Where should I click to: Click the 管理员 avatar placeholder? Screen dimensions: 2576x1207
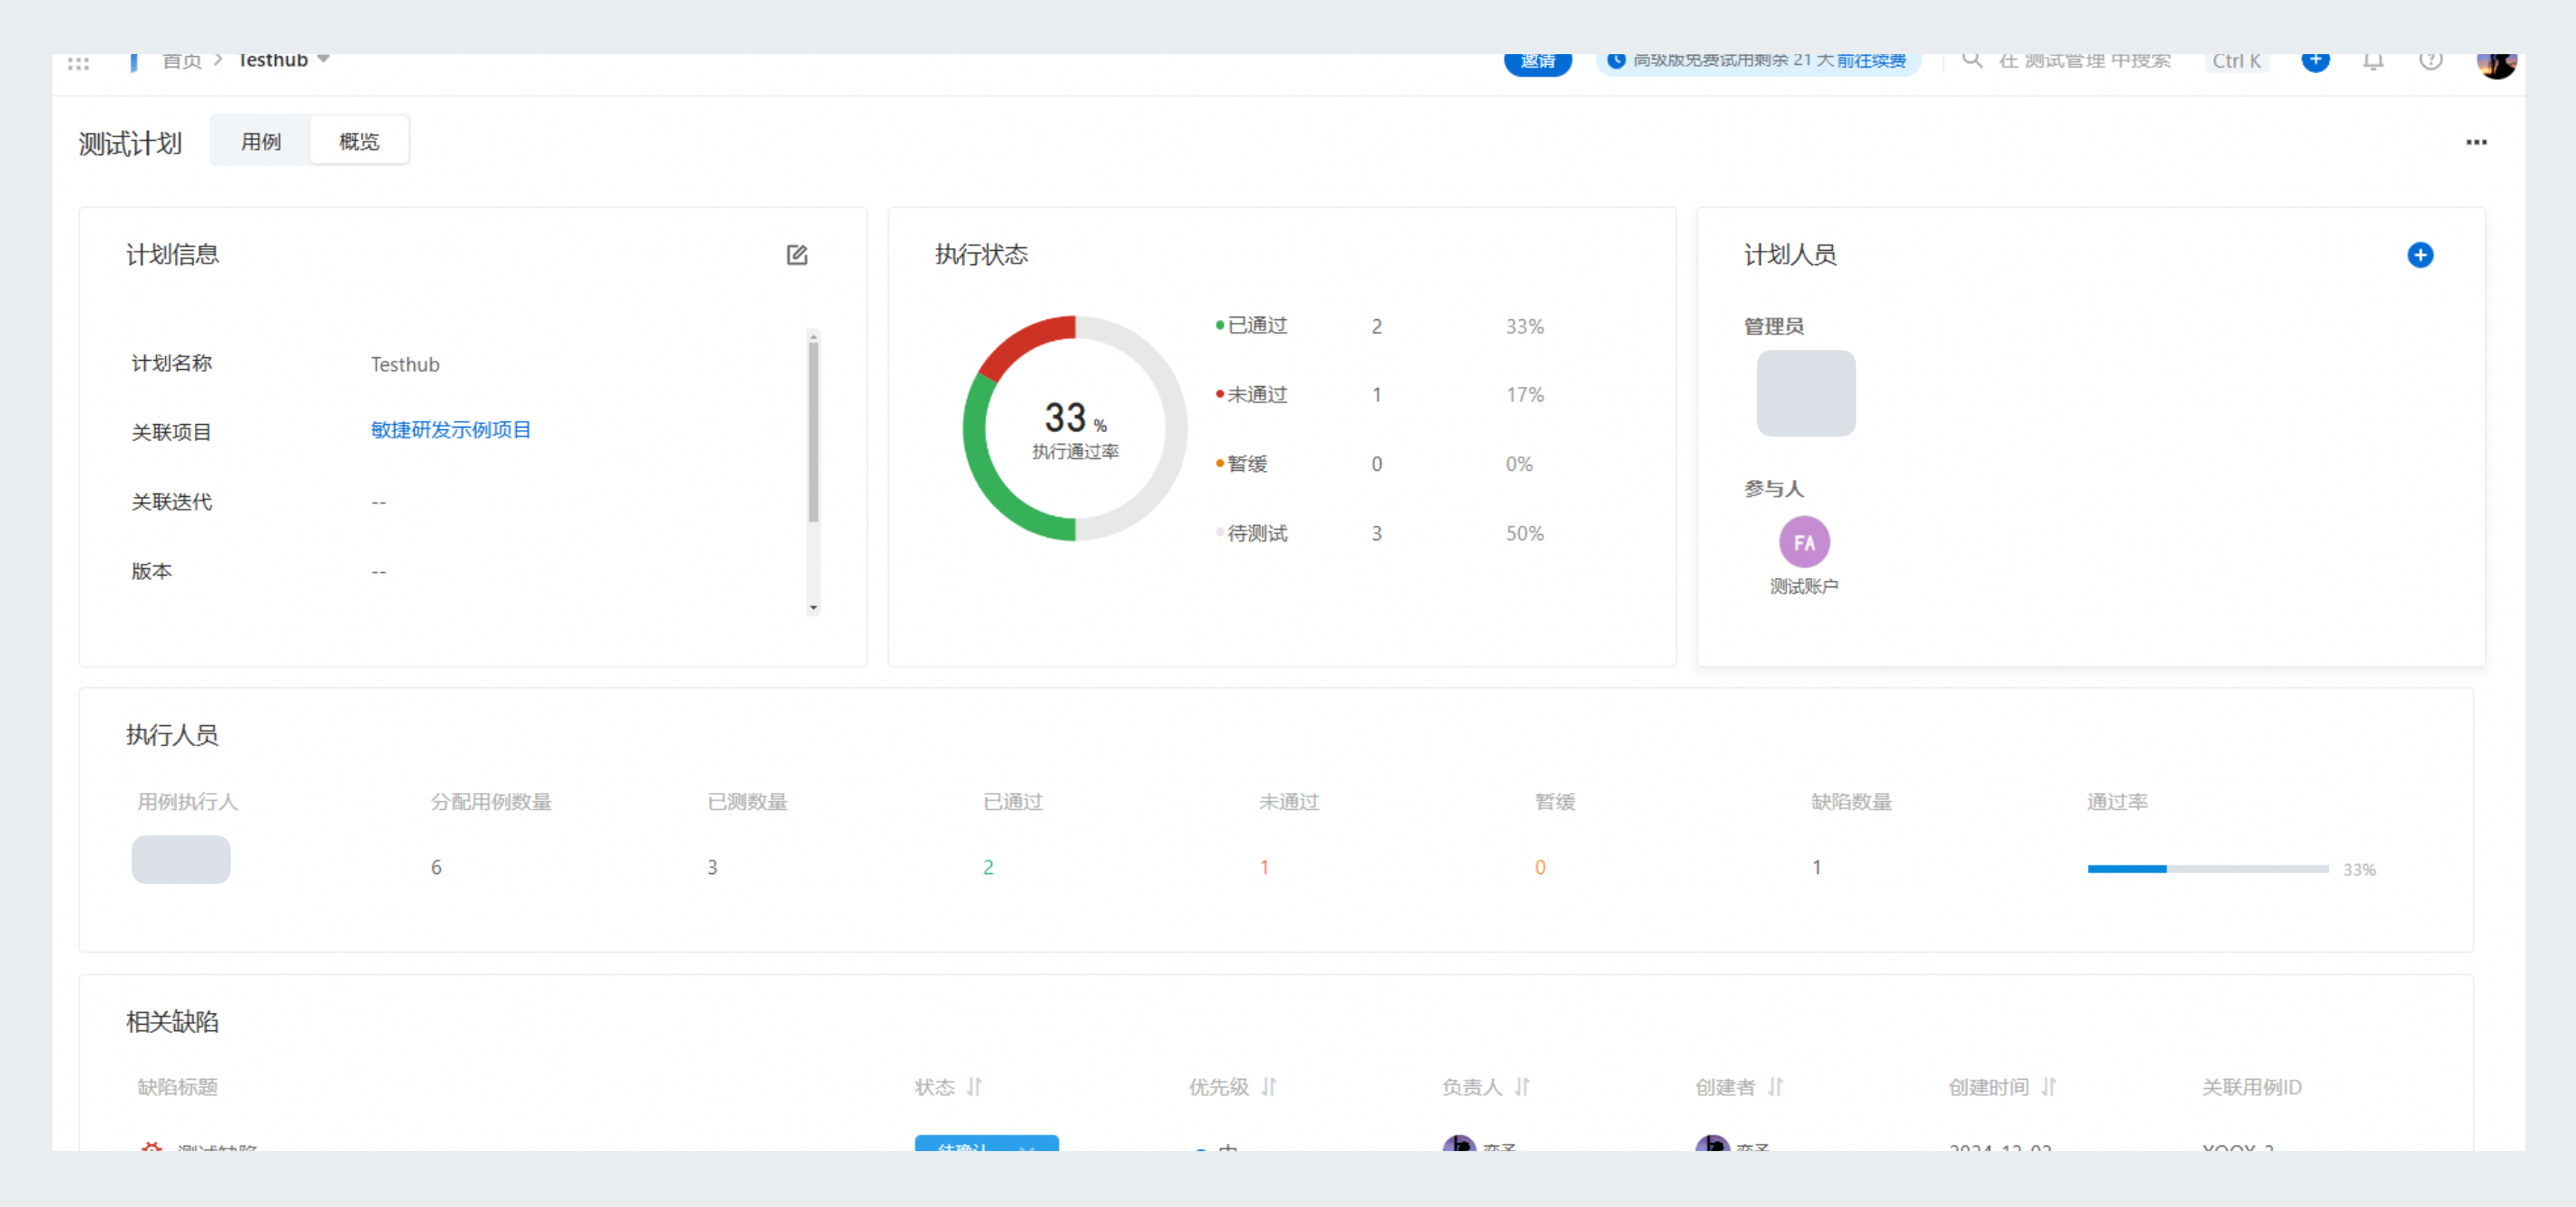pyautogui.click(x=1806, y=393)
